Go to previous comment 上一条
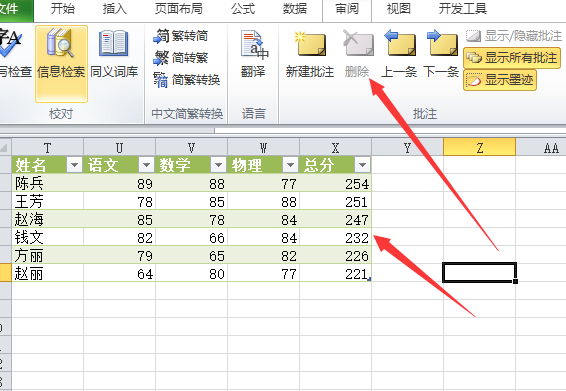The height and width of the screenshot is (391, 566). pyautogui.click(x=399, y=54)
